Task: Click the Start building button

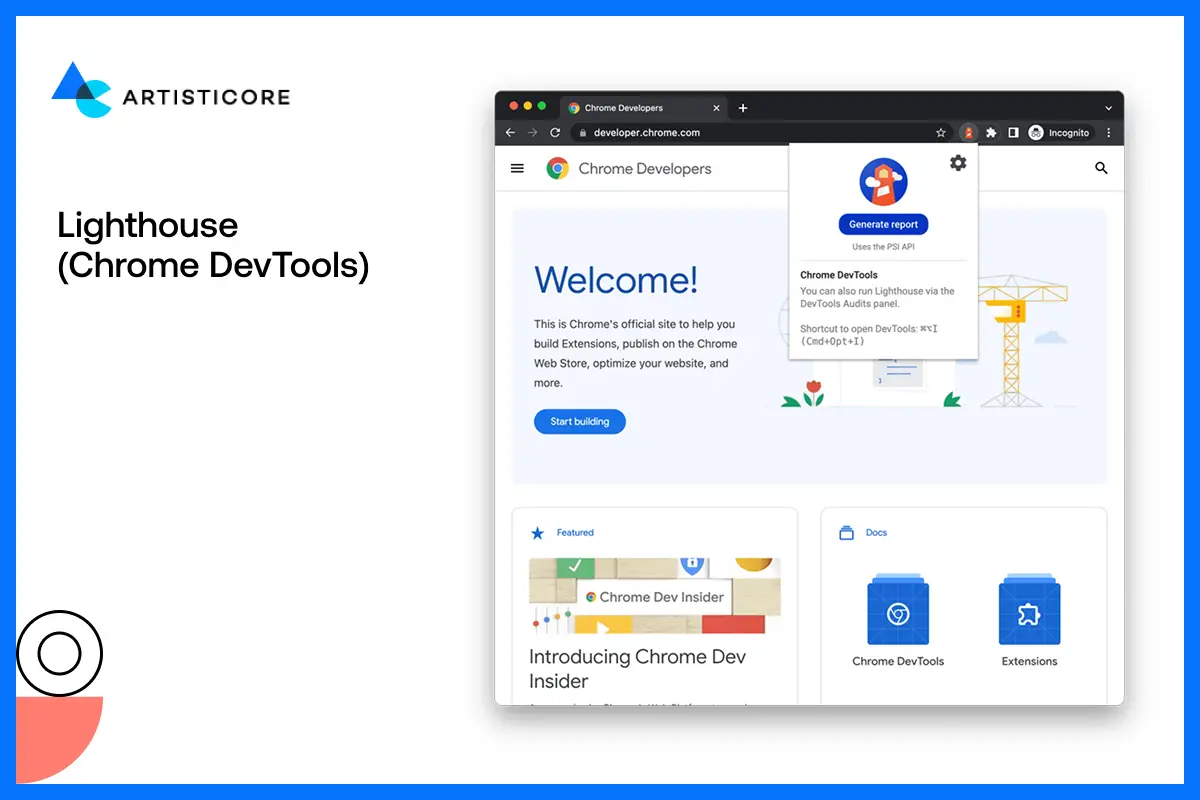Action: tap(579, 421)
